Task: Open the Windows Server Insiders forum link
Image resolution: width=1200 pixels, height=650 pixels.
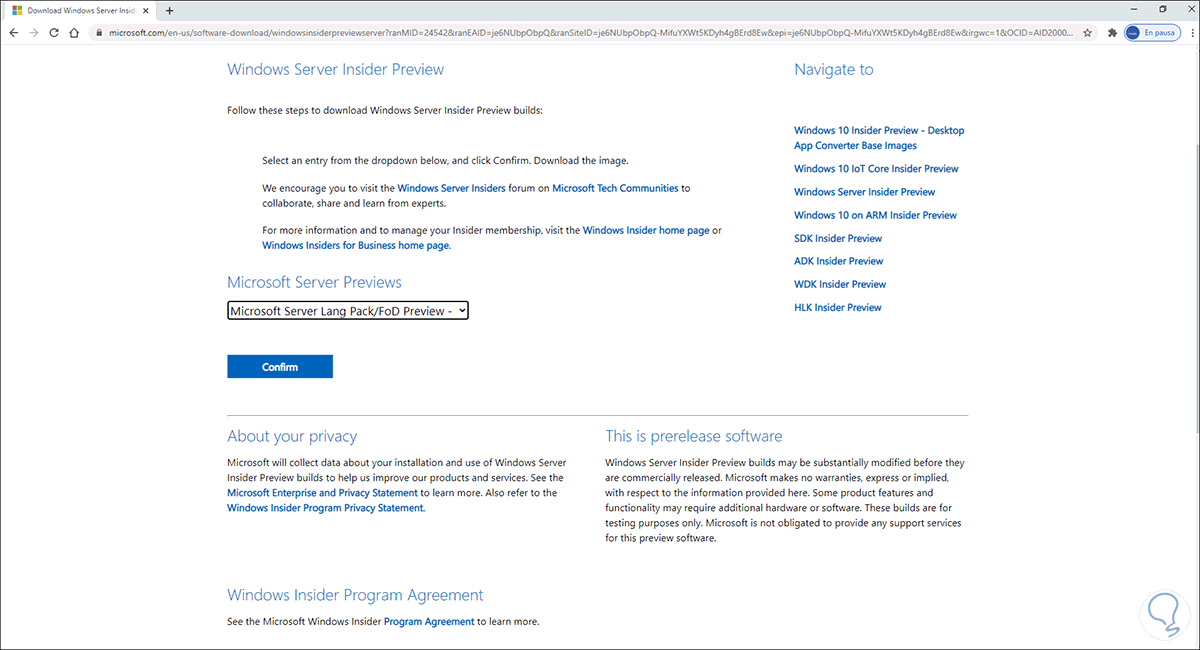Action: coord(449,188)
